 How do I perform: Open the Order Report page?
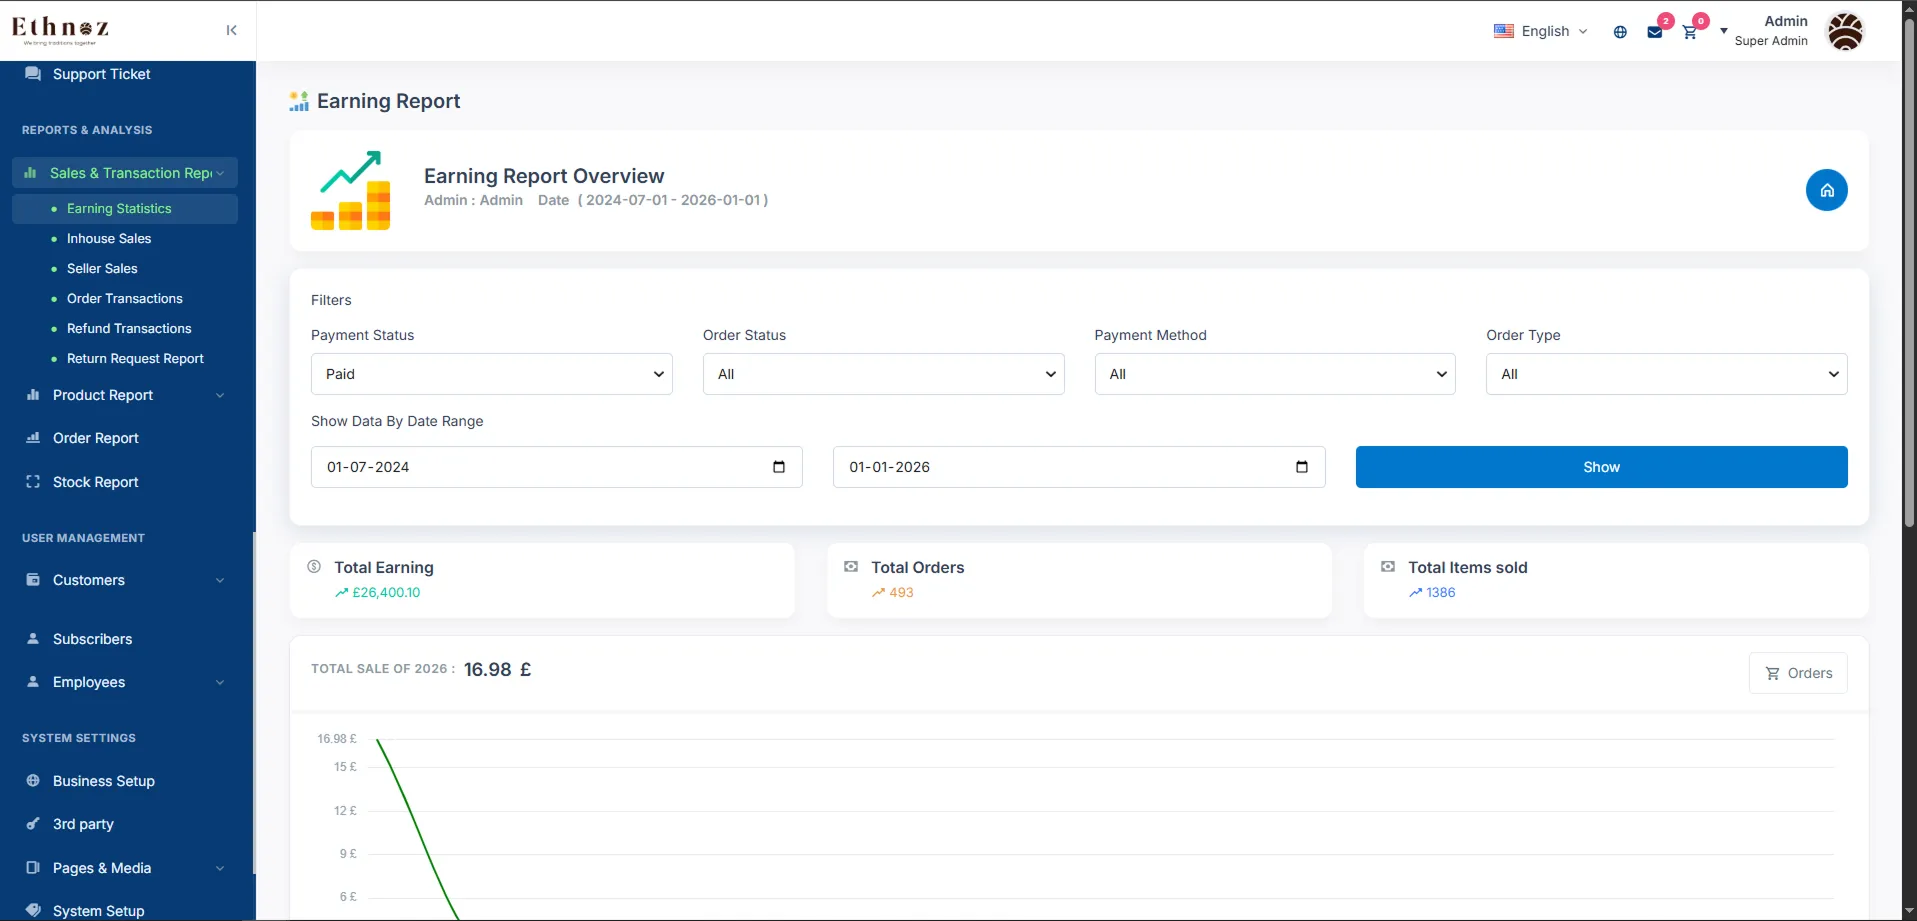click(96, 438)
